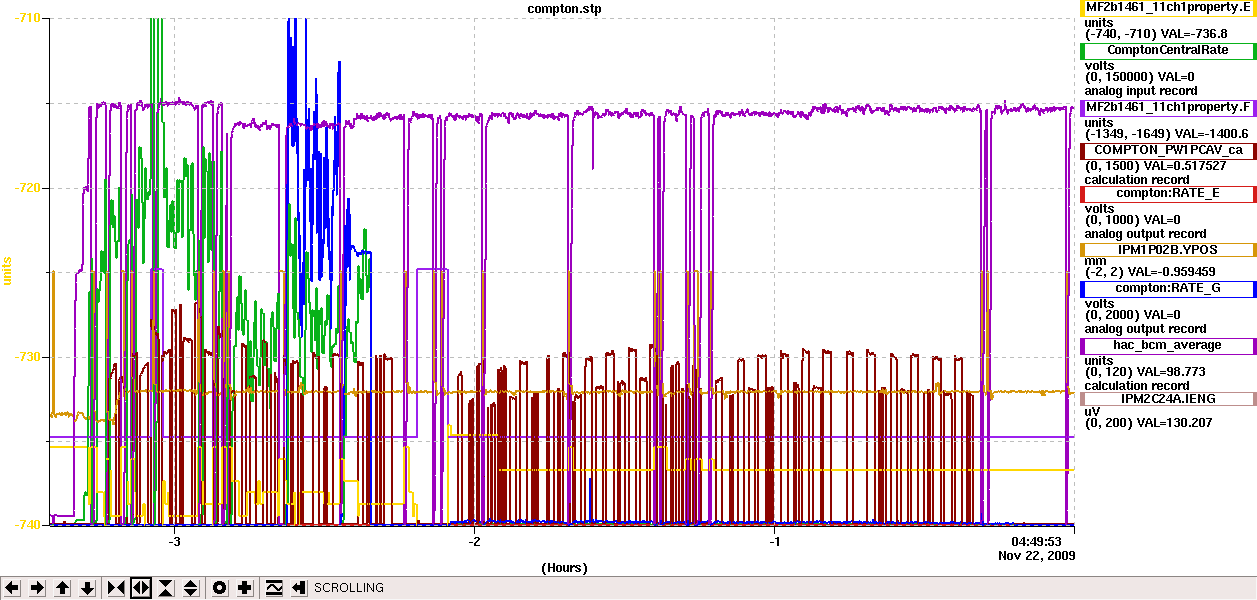1257x600 pixels.
Task: Expand the time axis with the outward-triangles icon
Action: click(141, 588)
